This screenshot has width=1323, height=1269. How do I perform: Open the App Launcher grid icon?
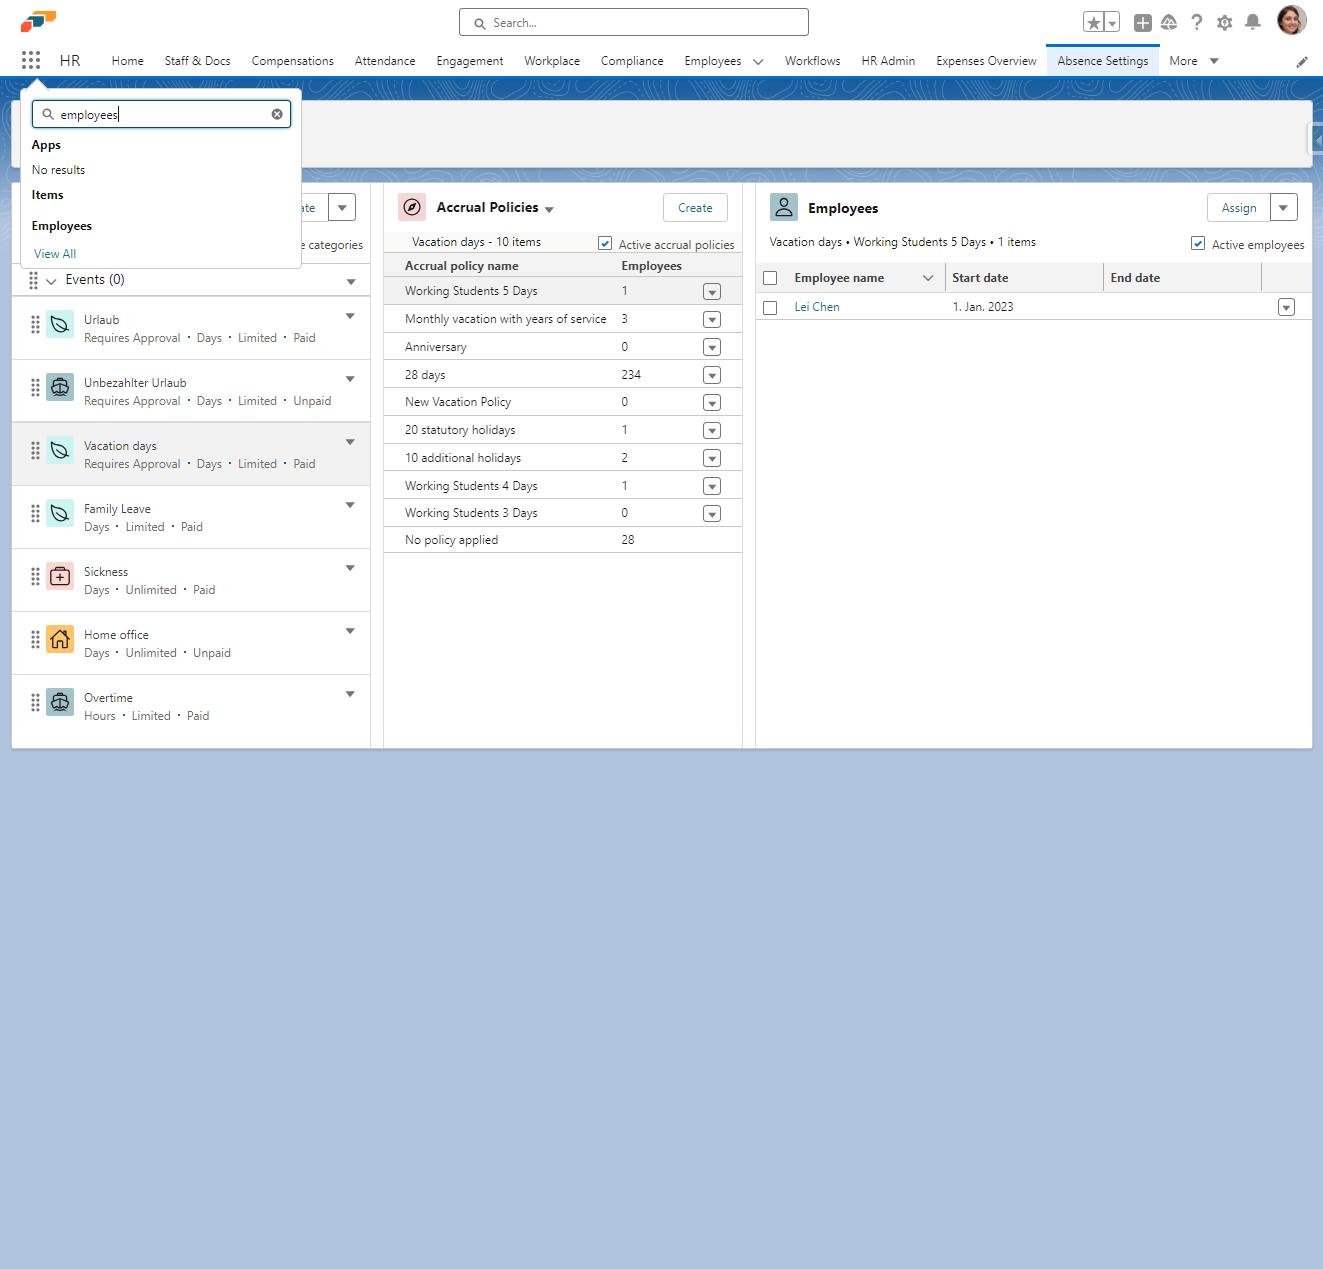[31, 60]
